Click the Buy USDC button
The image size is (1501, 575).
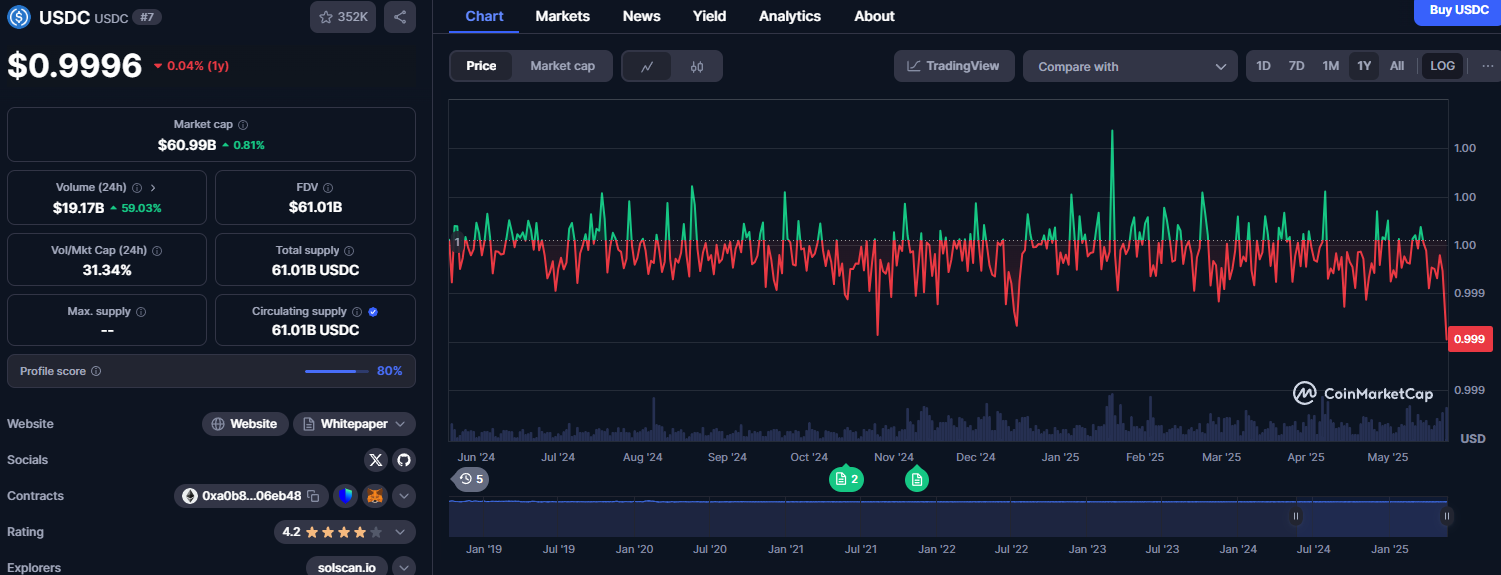point(1457,10)
